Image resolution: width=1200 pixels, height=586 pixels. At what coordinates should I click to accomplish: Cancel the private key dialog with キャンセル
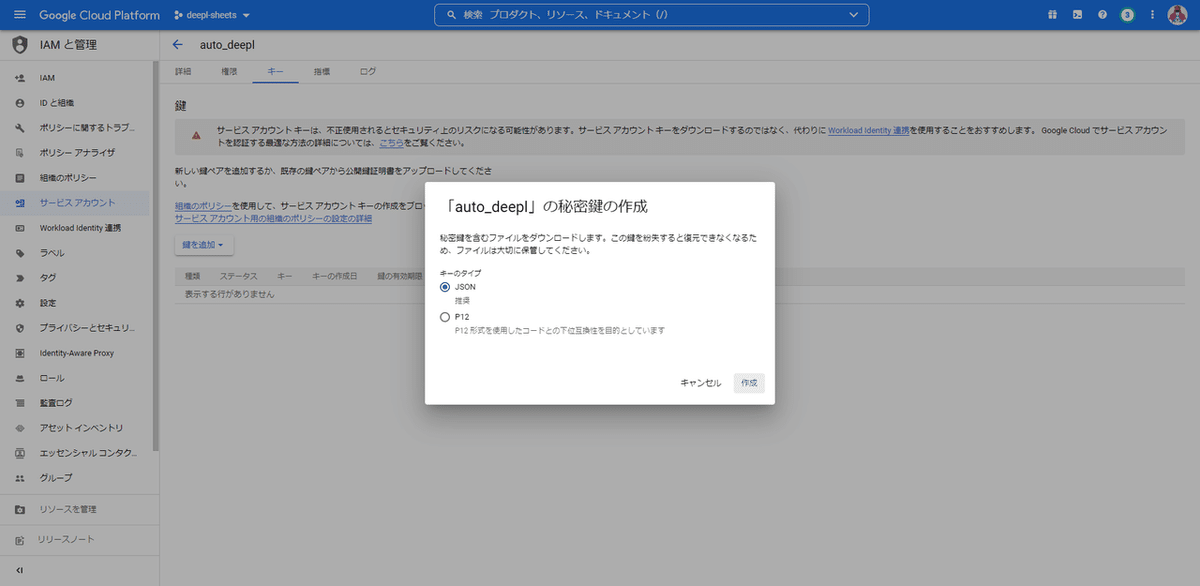pyautogui.click(x=700, y=383)
